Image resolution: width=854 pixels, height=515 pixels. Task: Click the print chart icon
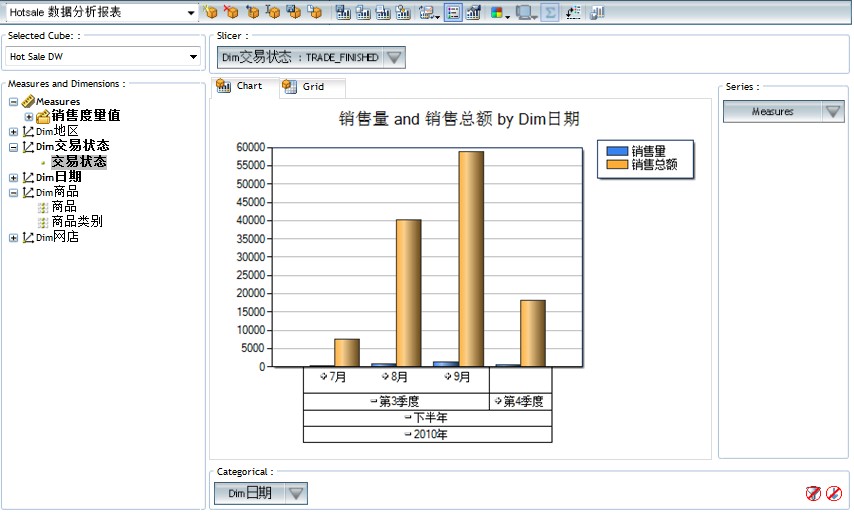383,12
